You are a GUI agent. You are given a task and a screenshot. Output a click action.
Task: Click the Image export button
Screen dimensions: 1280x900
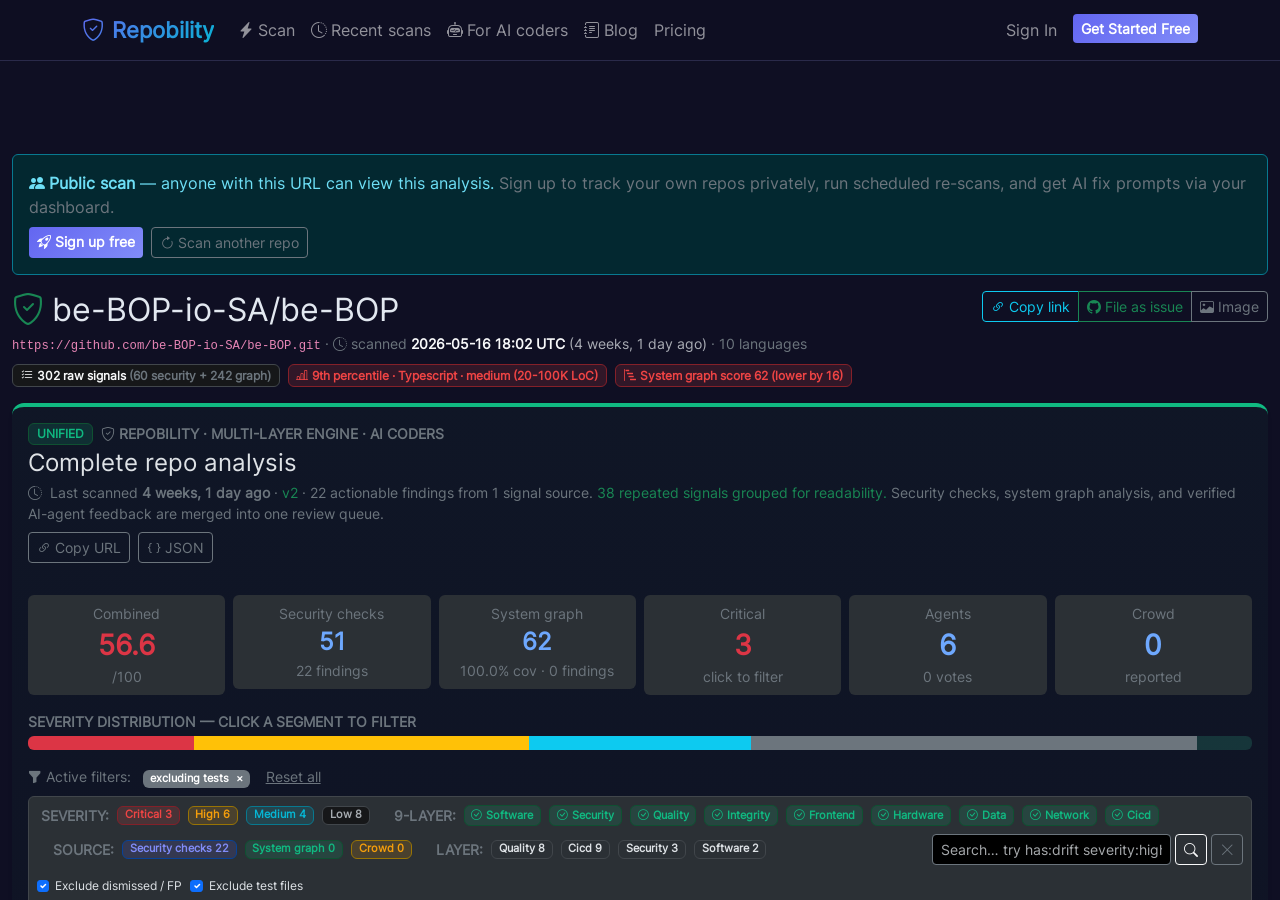coord(1229,307)
